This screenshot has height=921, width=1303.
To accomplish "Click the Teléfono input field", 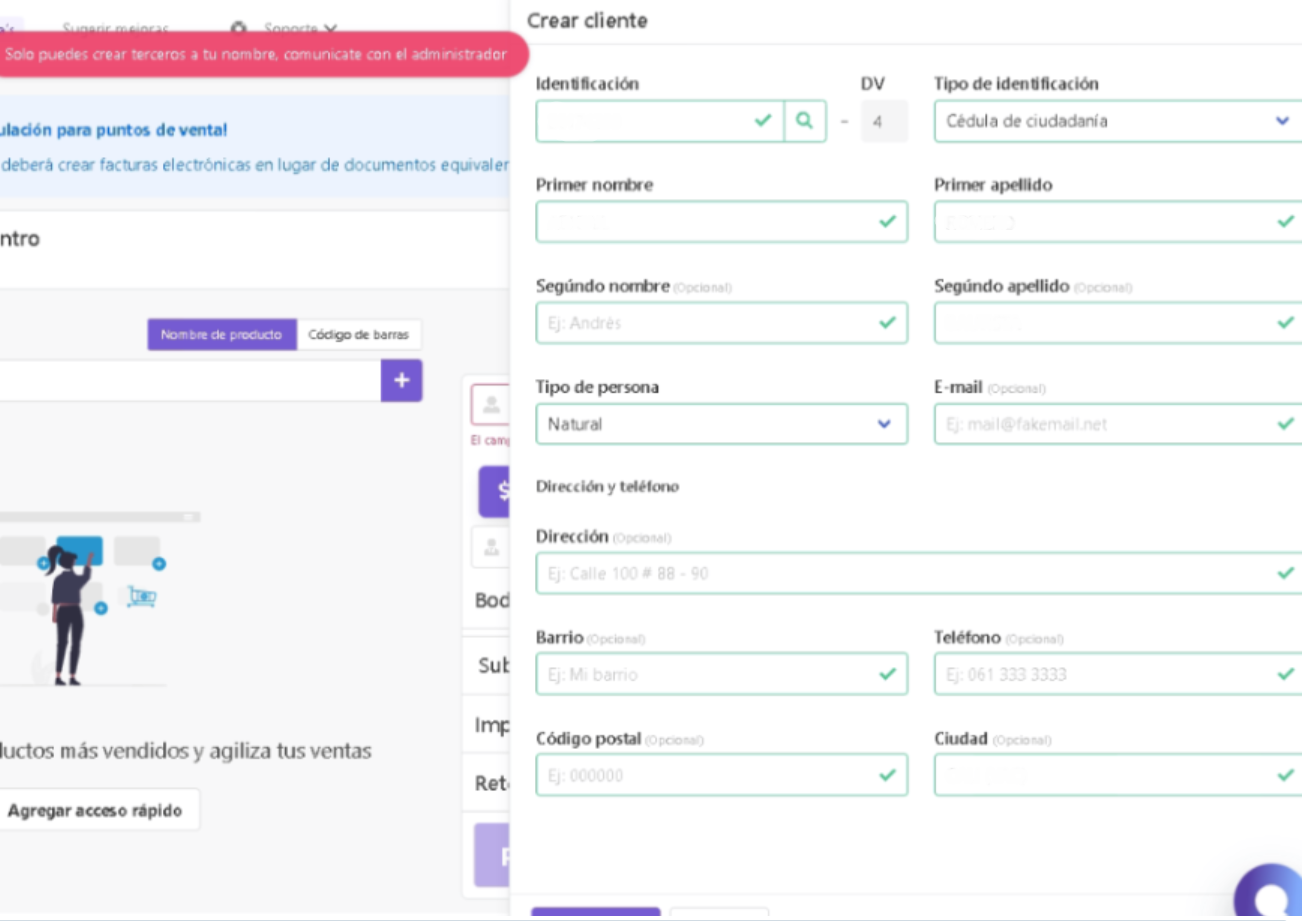I will coord(1105,674).
